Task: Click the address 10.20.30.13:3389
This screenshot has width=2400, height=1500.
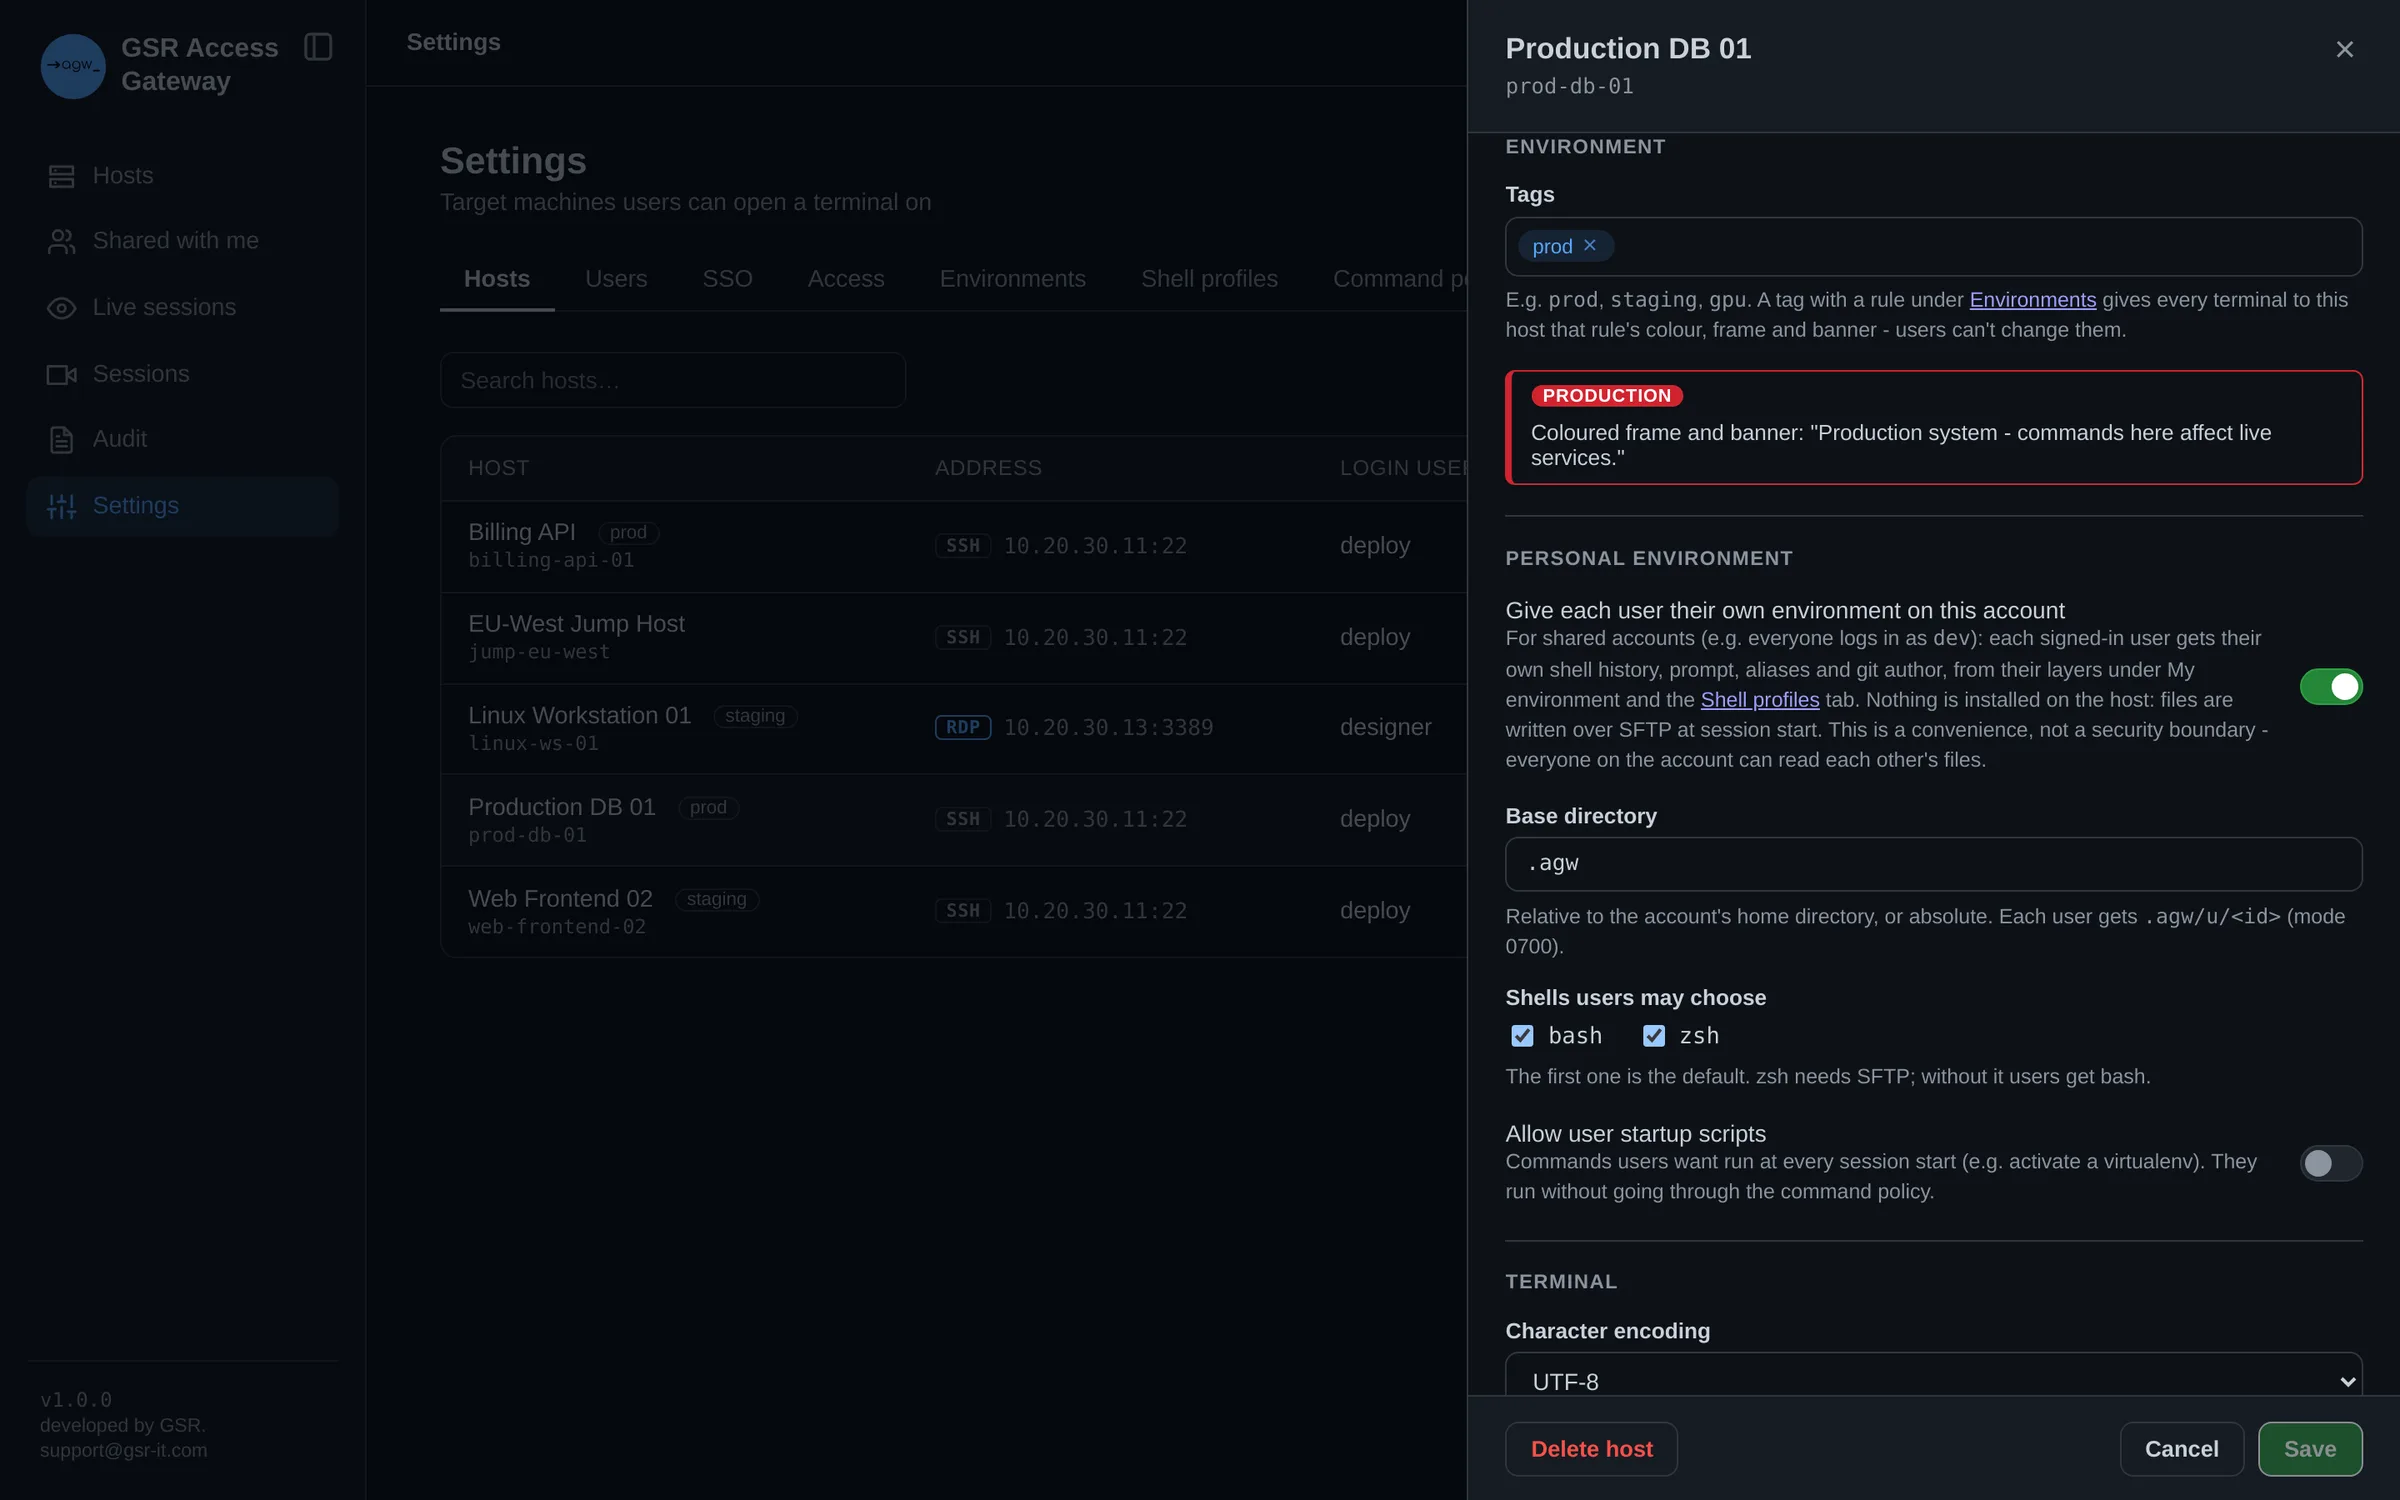Action: click(1108, 728)
